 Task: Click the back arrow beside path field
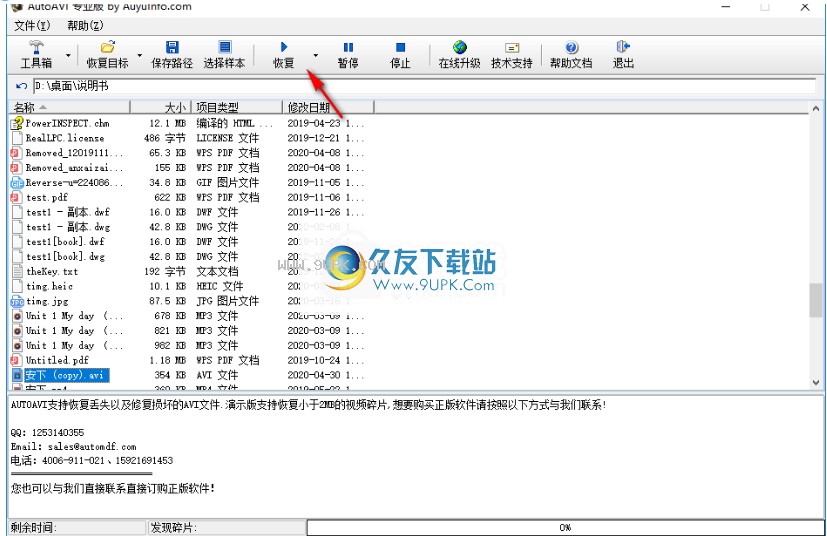[x=21, y=85]
